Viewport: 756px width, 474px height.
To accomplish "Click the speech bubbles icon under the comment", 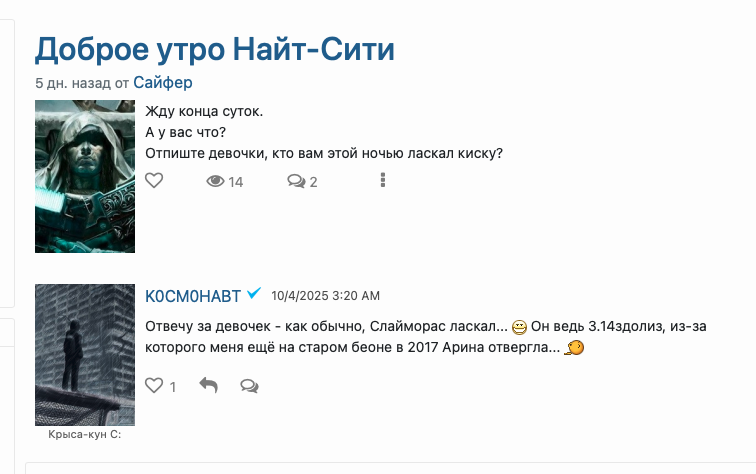I will pos(250,385).
